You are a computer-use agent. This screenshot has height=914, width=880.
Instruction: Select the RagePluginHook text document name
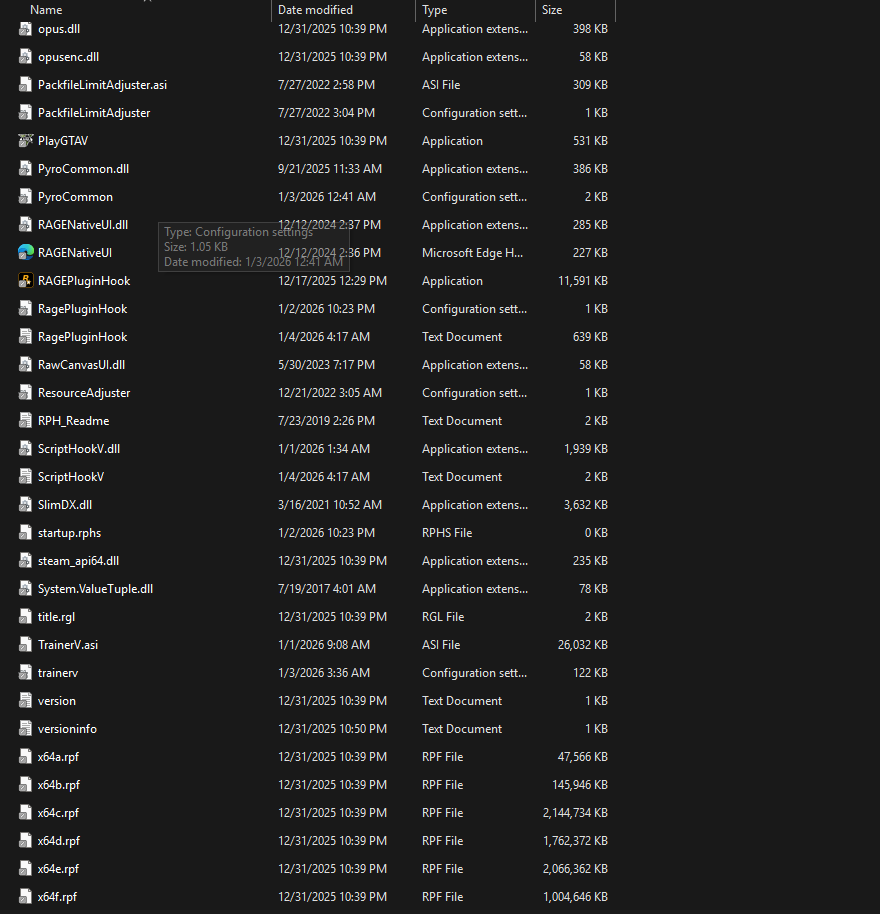pyautogui.click(x=82, y=336)
